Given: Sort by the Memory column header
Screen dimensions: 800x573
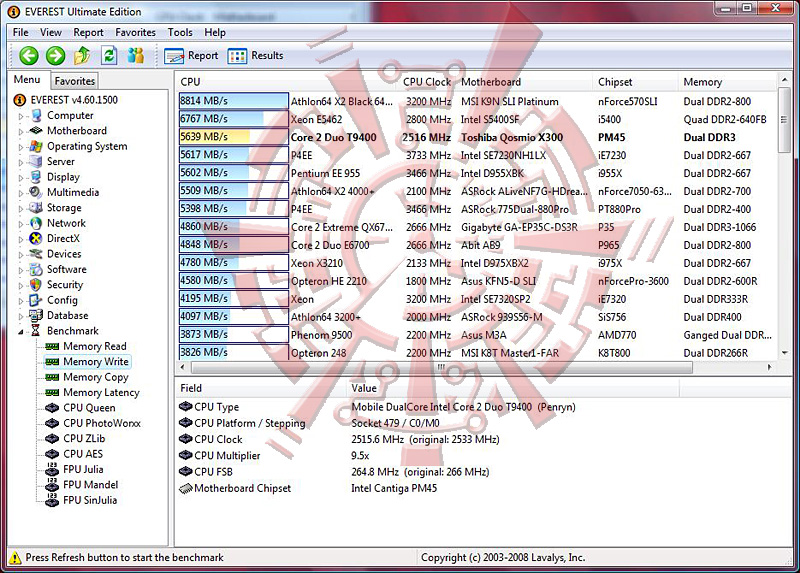Looking at the screenshot, I should click(x=728, y=82).
